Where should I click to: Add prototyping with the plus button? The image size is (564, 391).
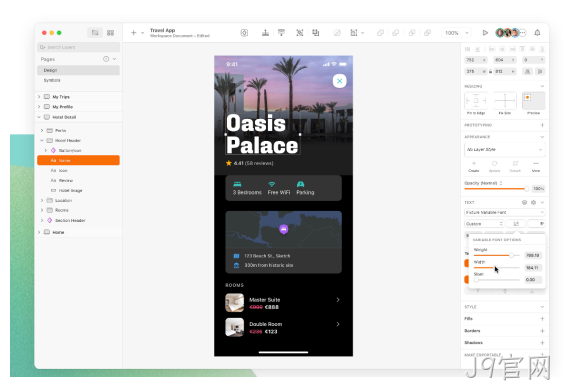pyautogui.click(x=542, y=125)
